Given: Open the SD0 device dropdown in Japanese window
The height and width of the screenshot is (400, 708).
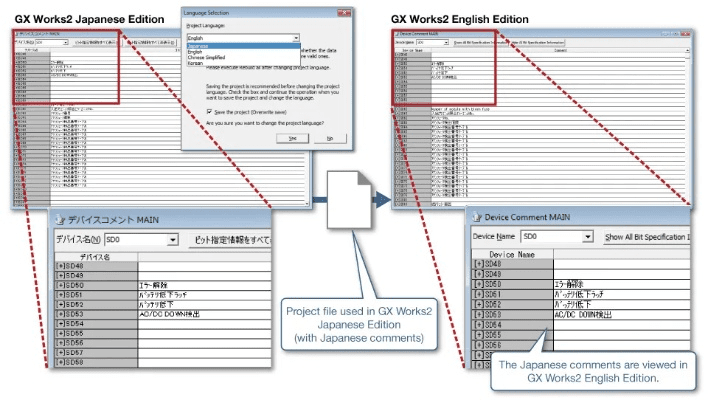Looking at the screenshot, I should (x=173, y=240).
